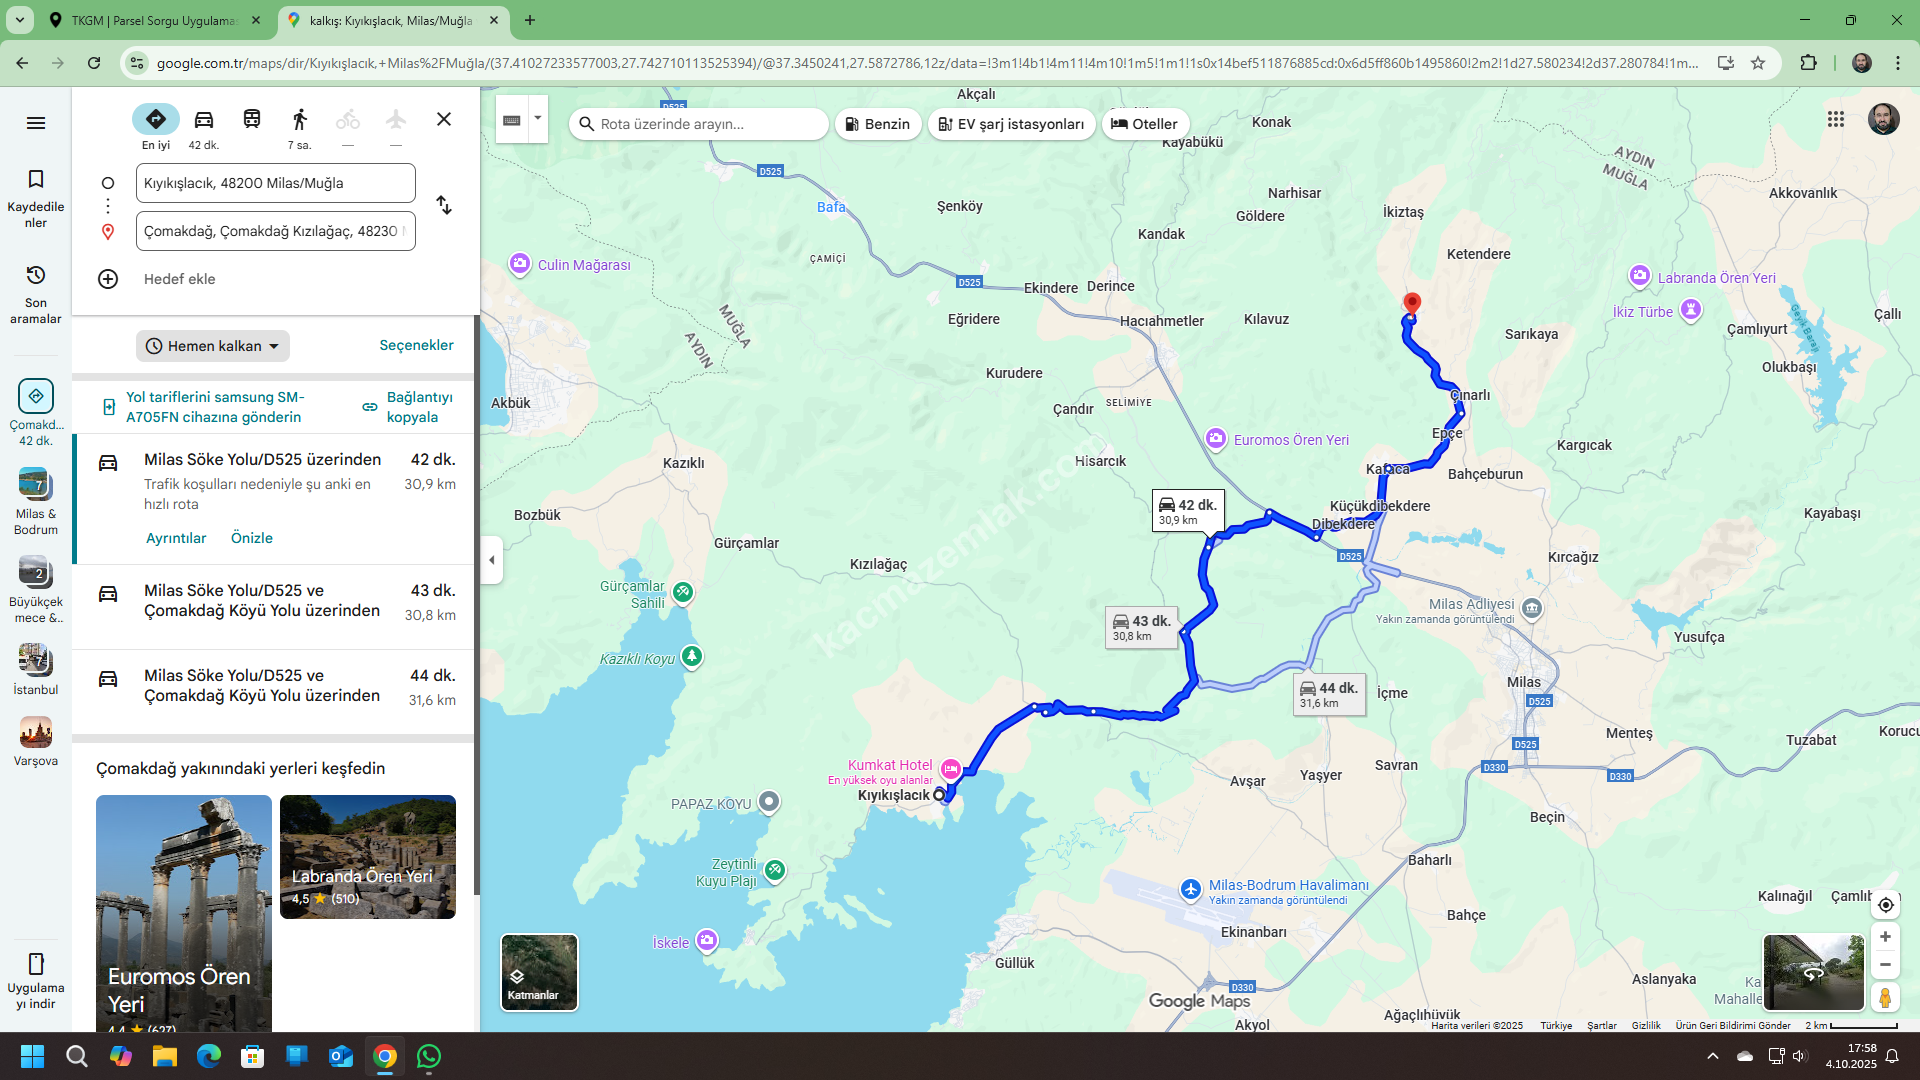The image size is (1920, 1080).
Task: Click the Benzin filter chip
Action: (x=878, y=124)
